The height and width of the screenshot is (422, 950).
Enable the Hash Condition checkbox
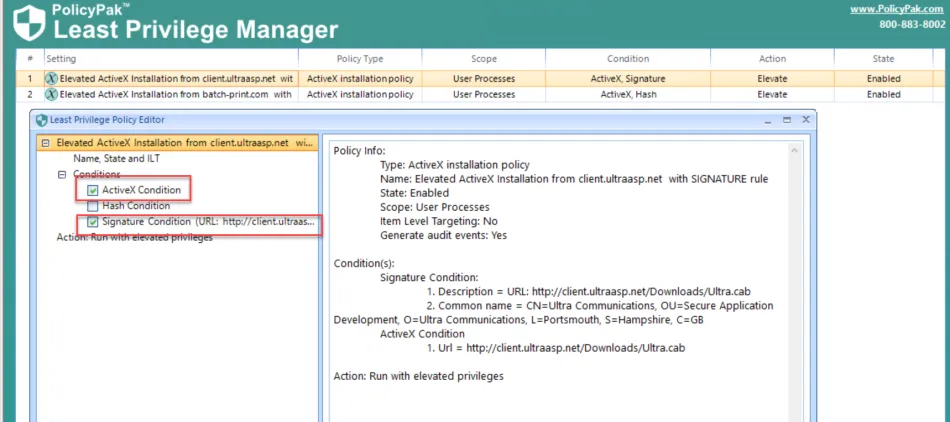(93, 206)
